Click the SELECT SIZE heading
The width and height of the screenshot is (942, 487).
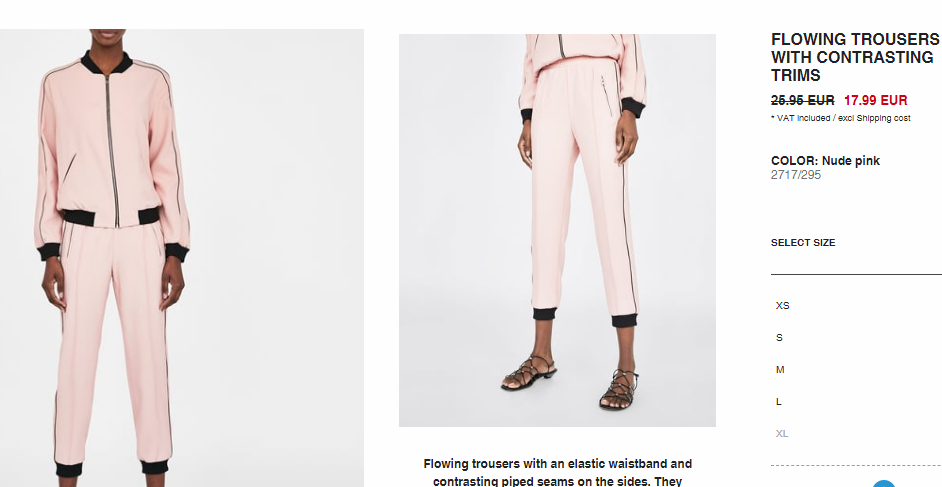point(803,243)
